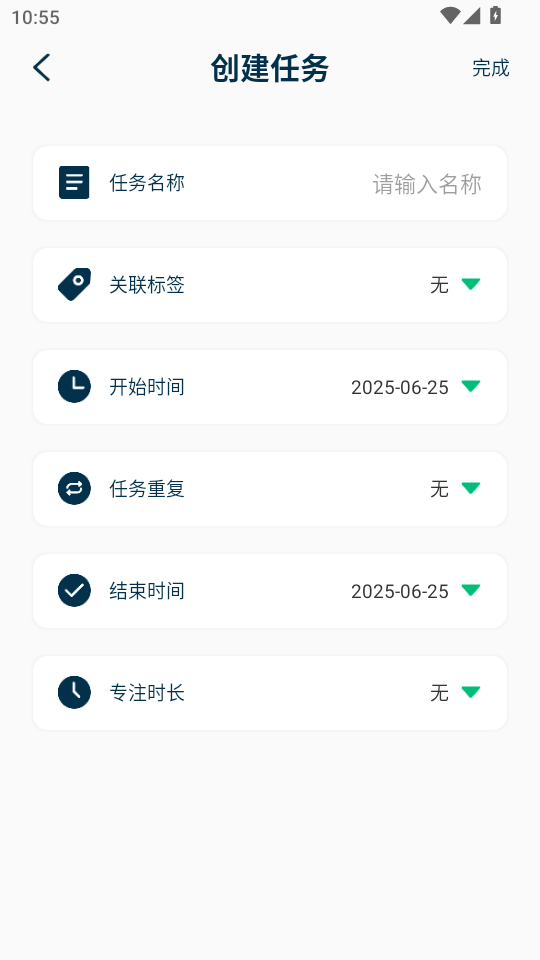Screen dimensions: 540x960
Task: Open the 结束时间 date dropdown arrow
Action: click(471, 590)
